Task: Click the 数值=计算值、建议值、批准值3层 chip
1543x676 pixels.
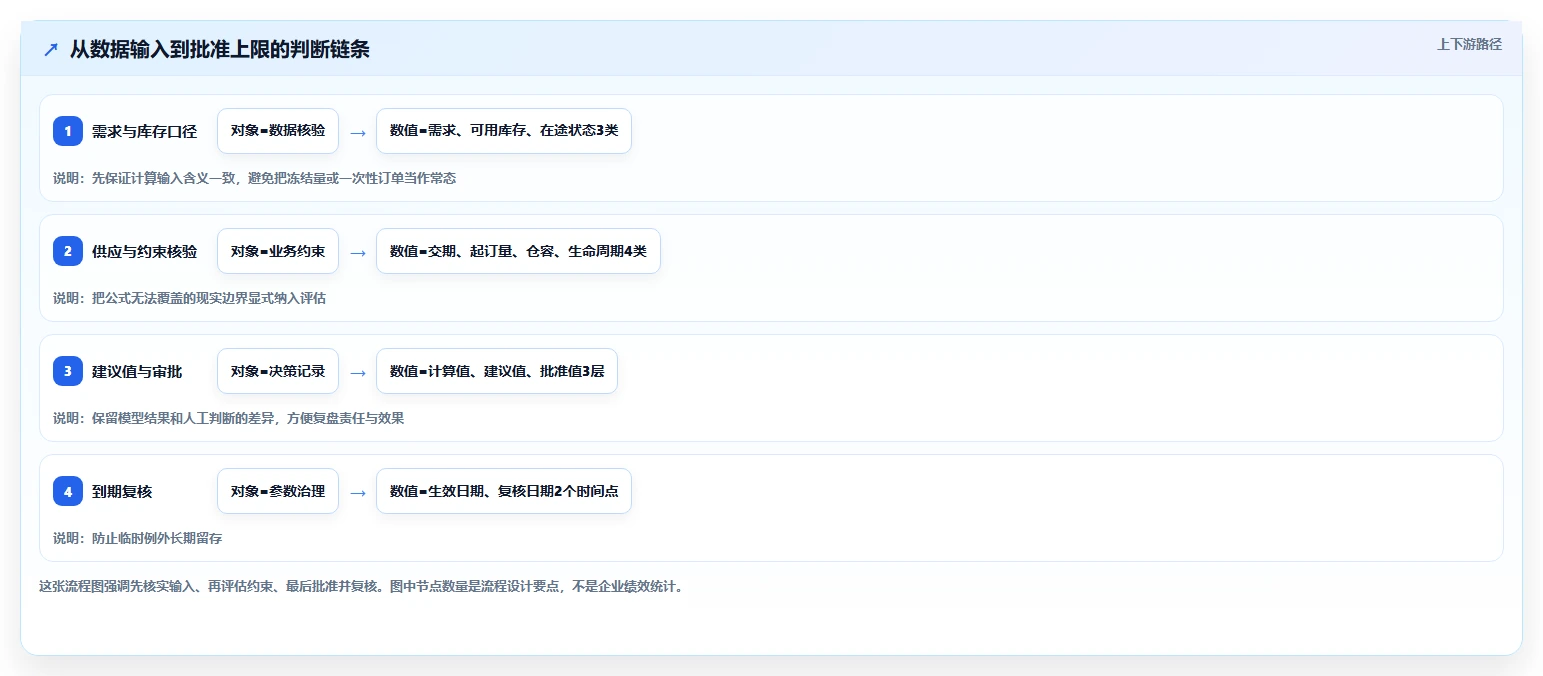Action: (497, 371)
